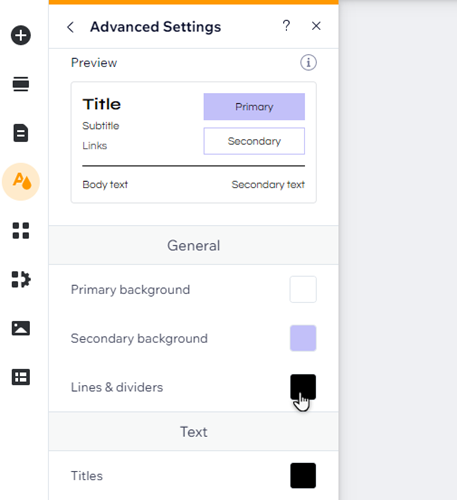
Task: Open the Secondary background color swatch
Action: point(303,338)
